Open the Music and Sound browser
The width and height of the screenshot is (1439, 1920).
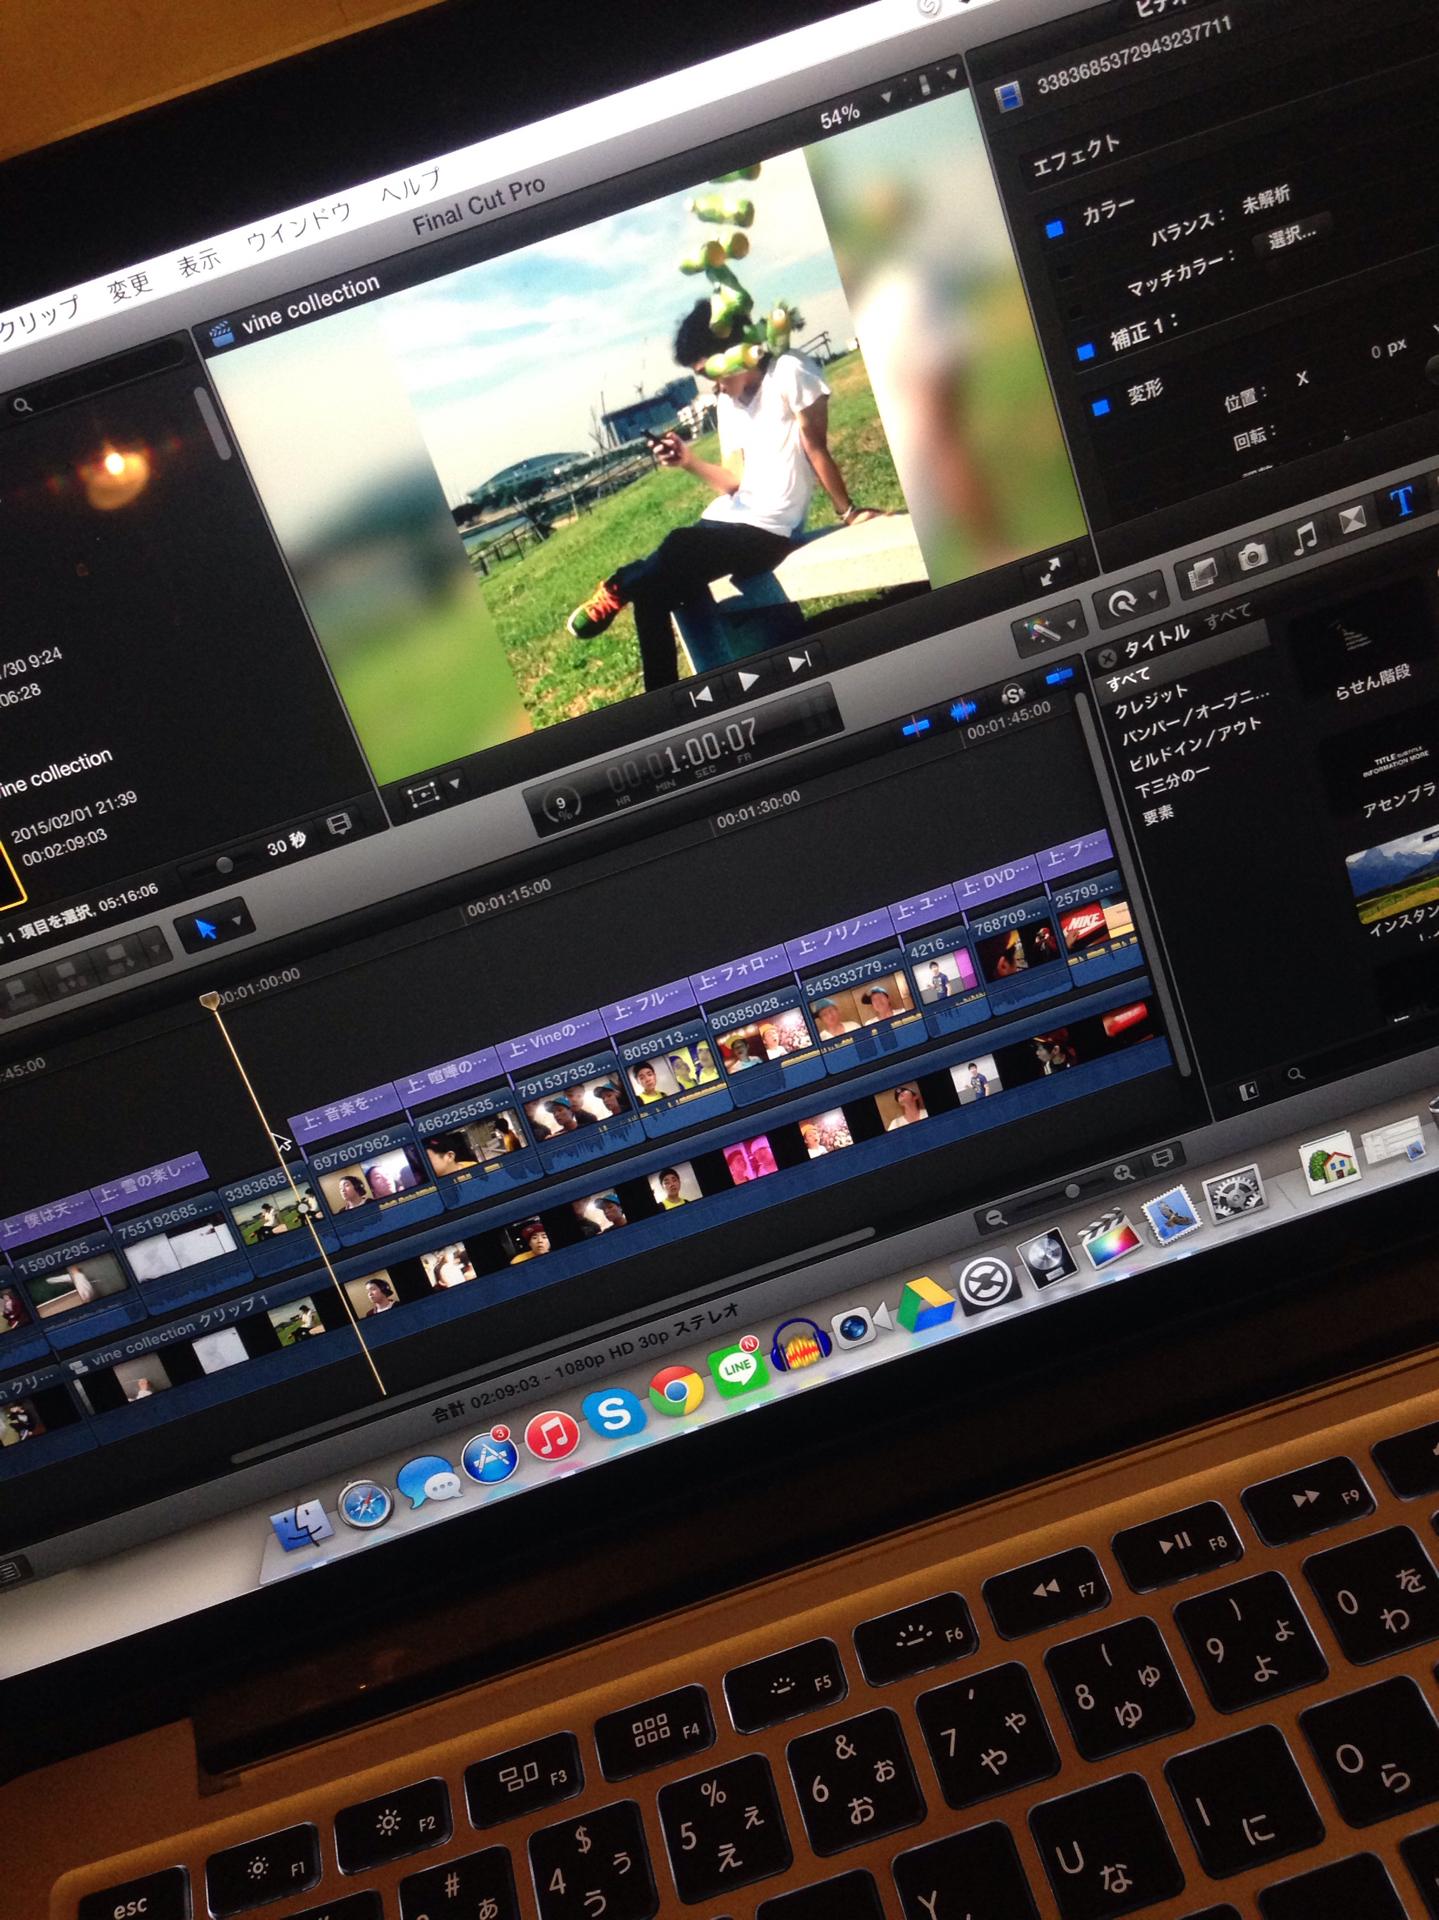tap(1304, 538)
